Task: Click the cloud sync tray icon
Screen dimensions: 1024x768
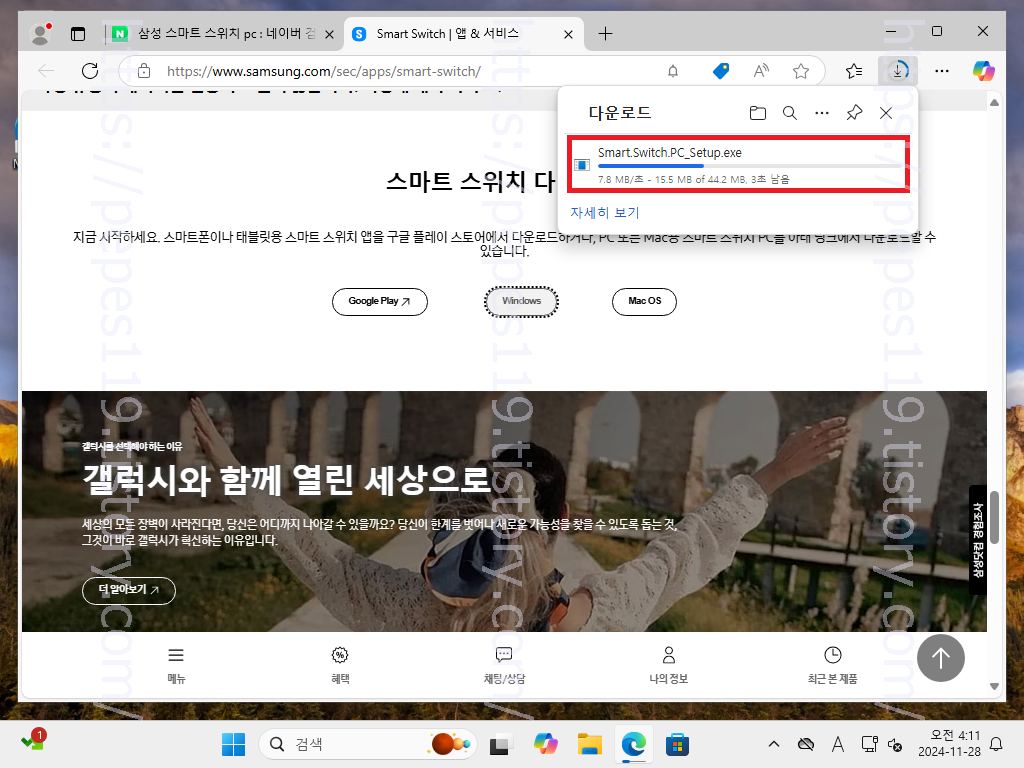Action: click(806, 744)
